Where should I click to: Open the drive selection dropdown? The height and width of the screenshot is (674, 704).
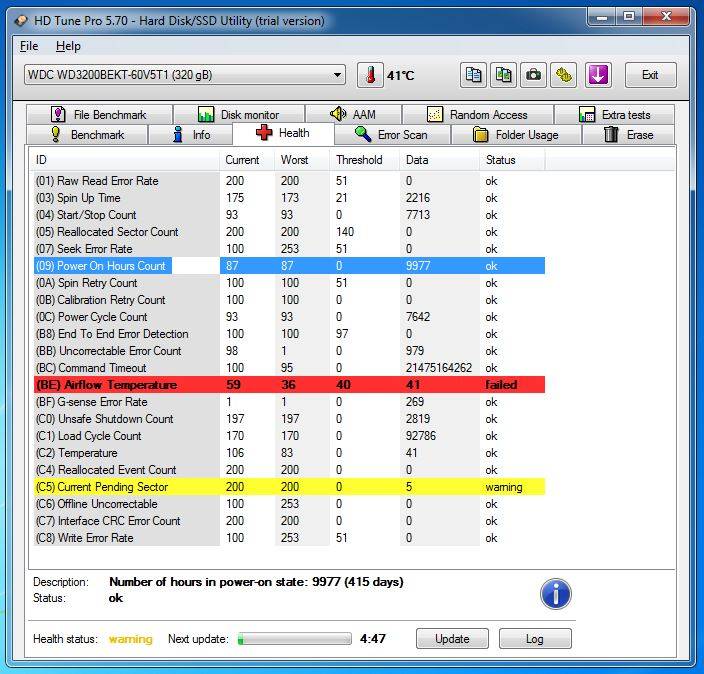[185, 75]
